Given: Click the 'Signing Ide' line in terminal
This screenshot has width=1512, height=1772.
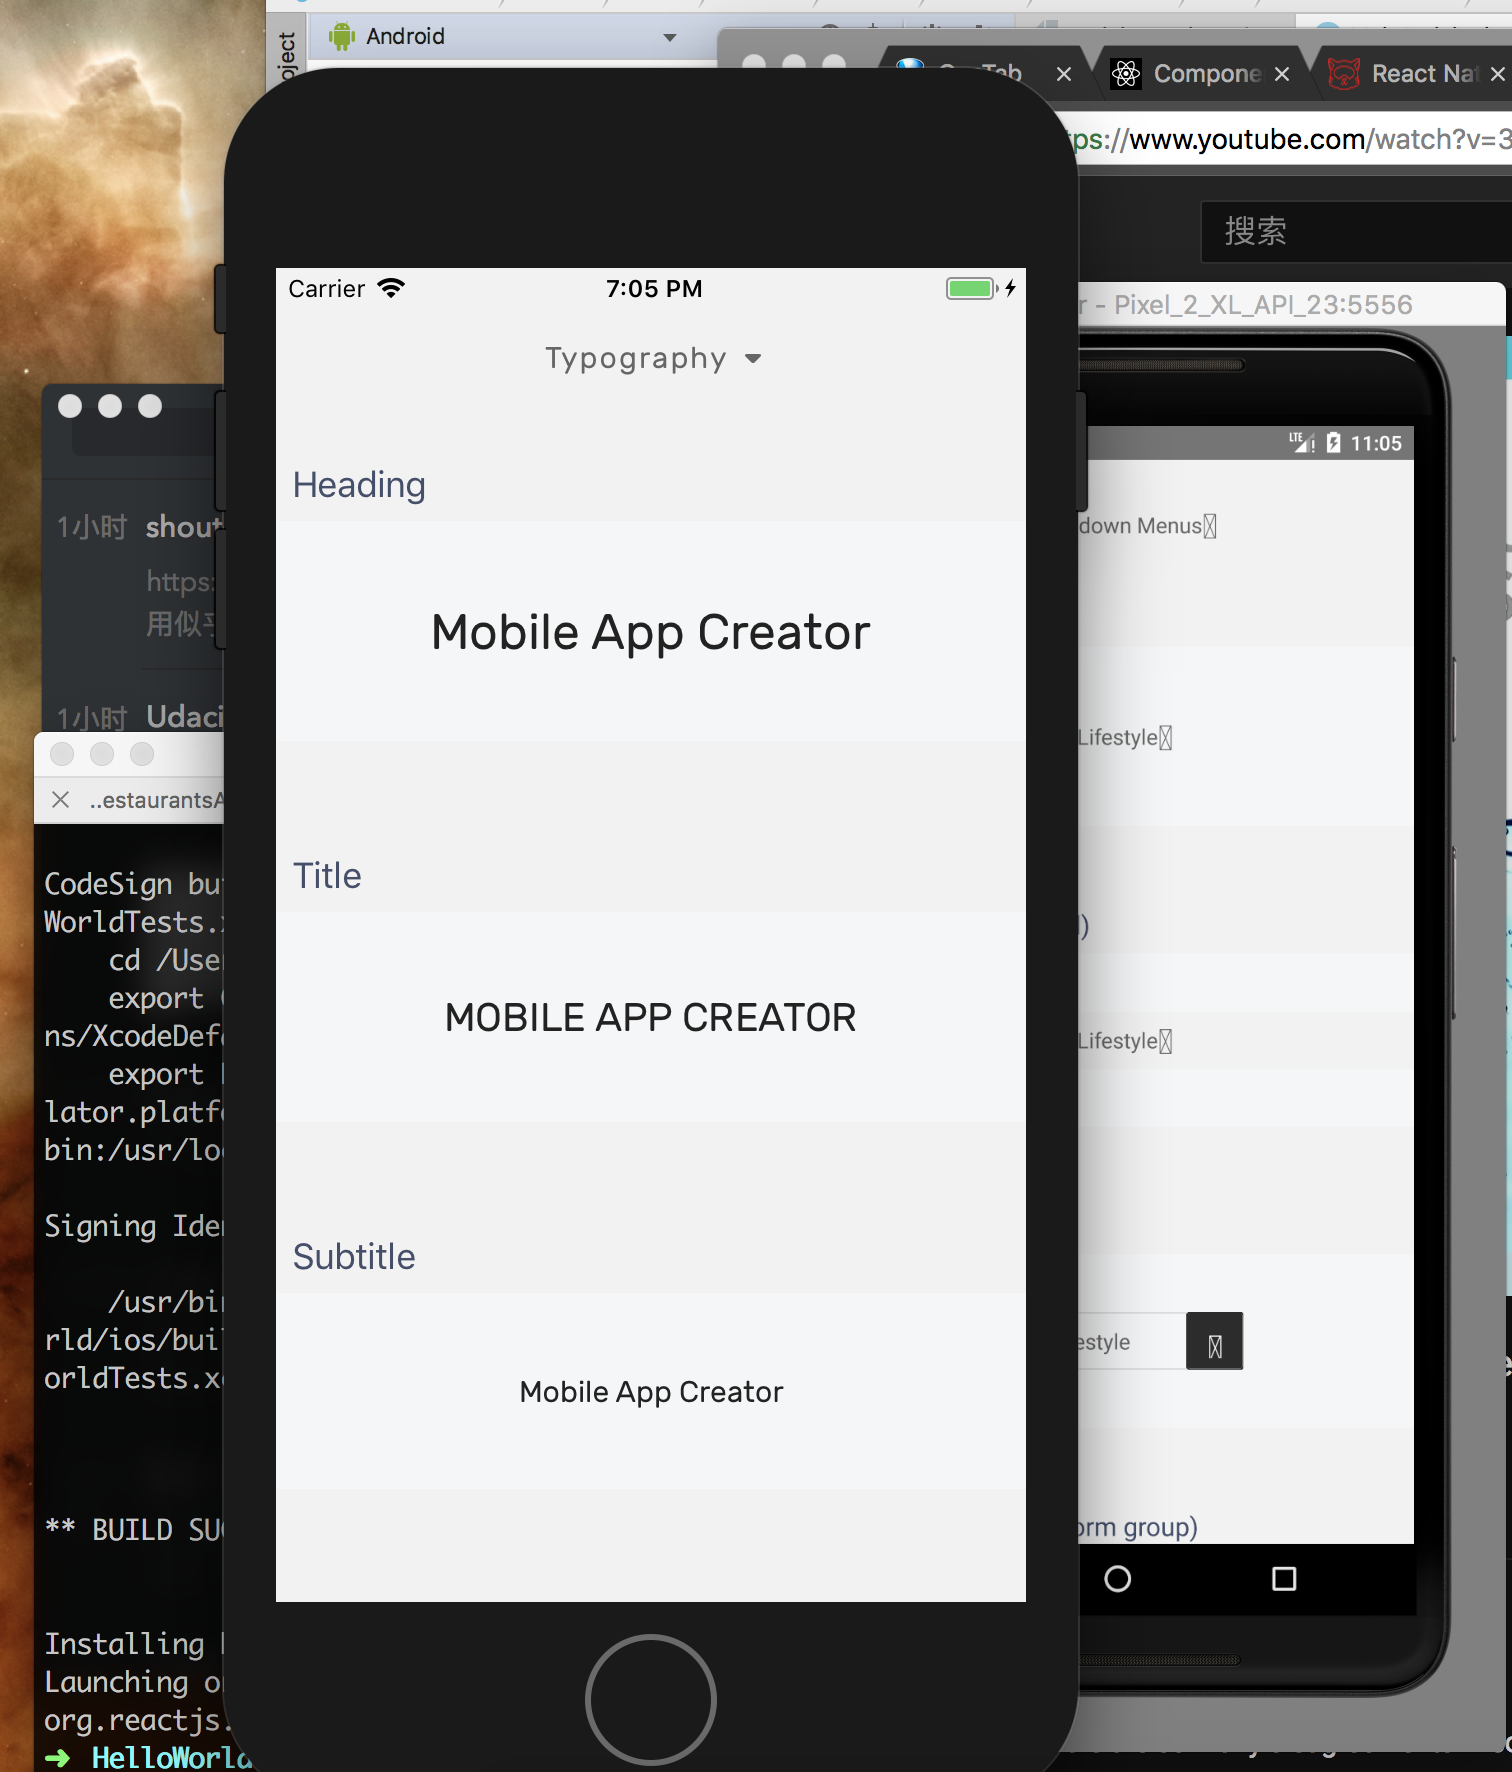Looking at the screenshot, I should (x=133, y=1226).
